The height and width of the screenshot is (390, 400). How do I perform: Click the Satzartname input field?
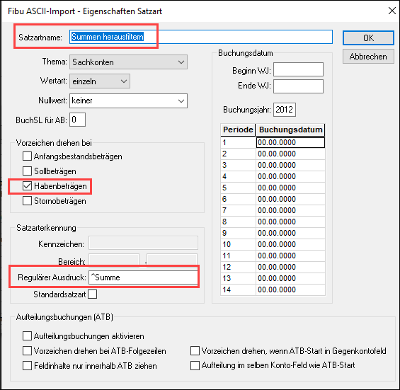[x=201, y=37]
